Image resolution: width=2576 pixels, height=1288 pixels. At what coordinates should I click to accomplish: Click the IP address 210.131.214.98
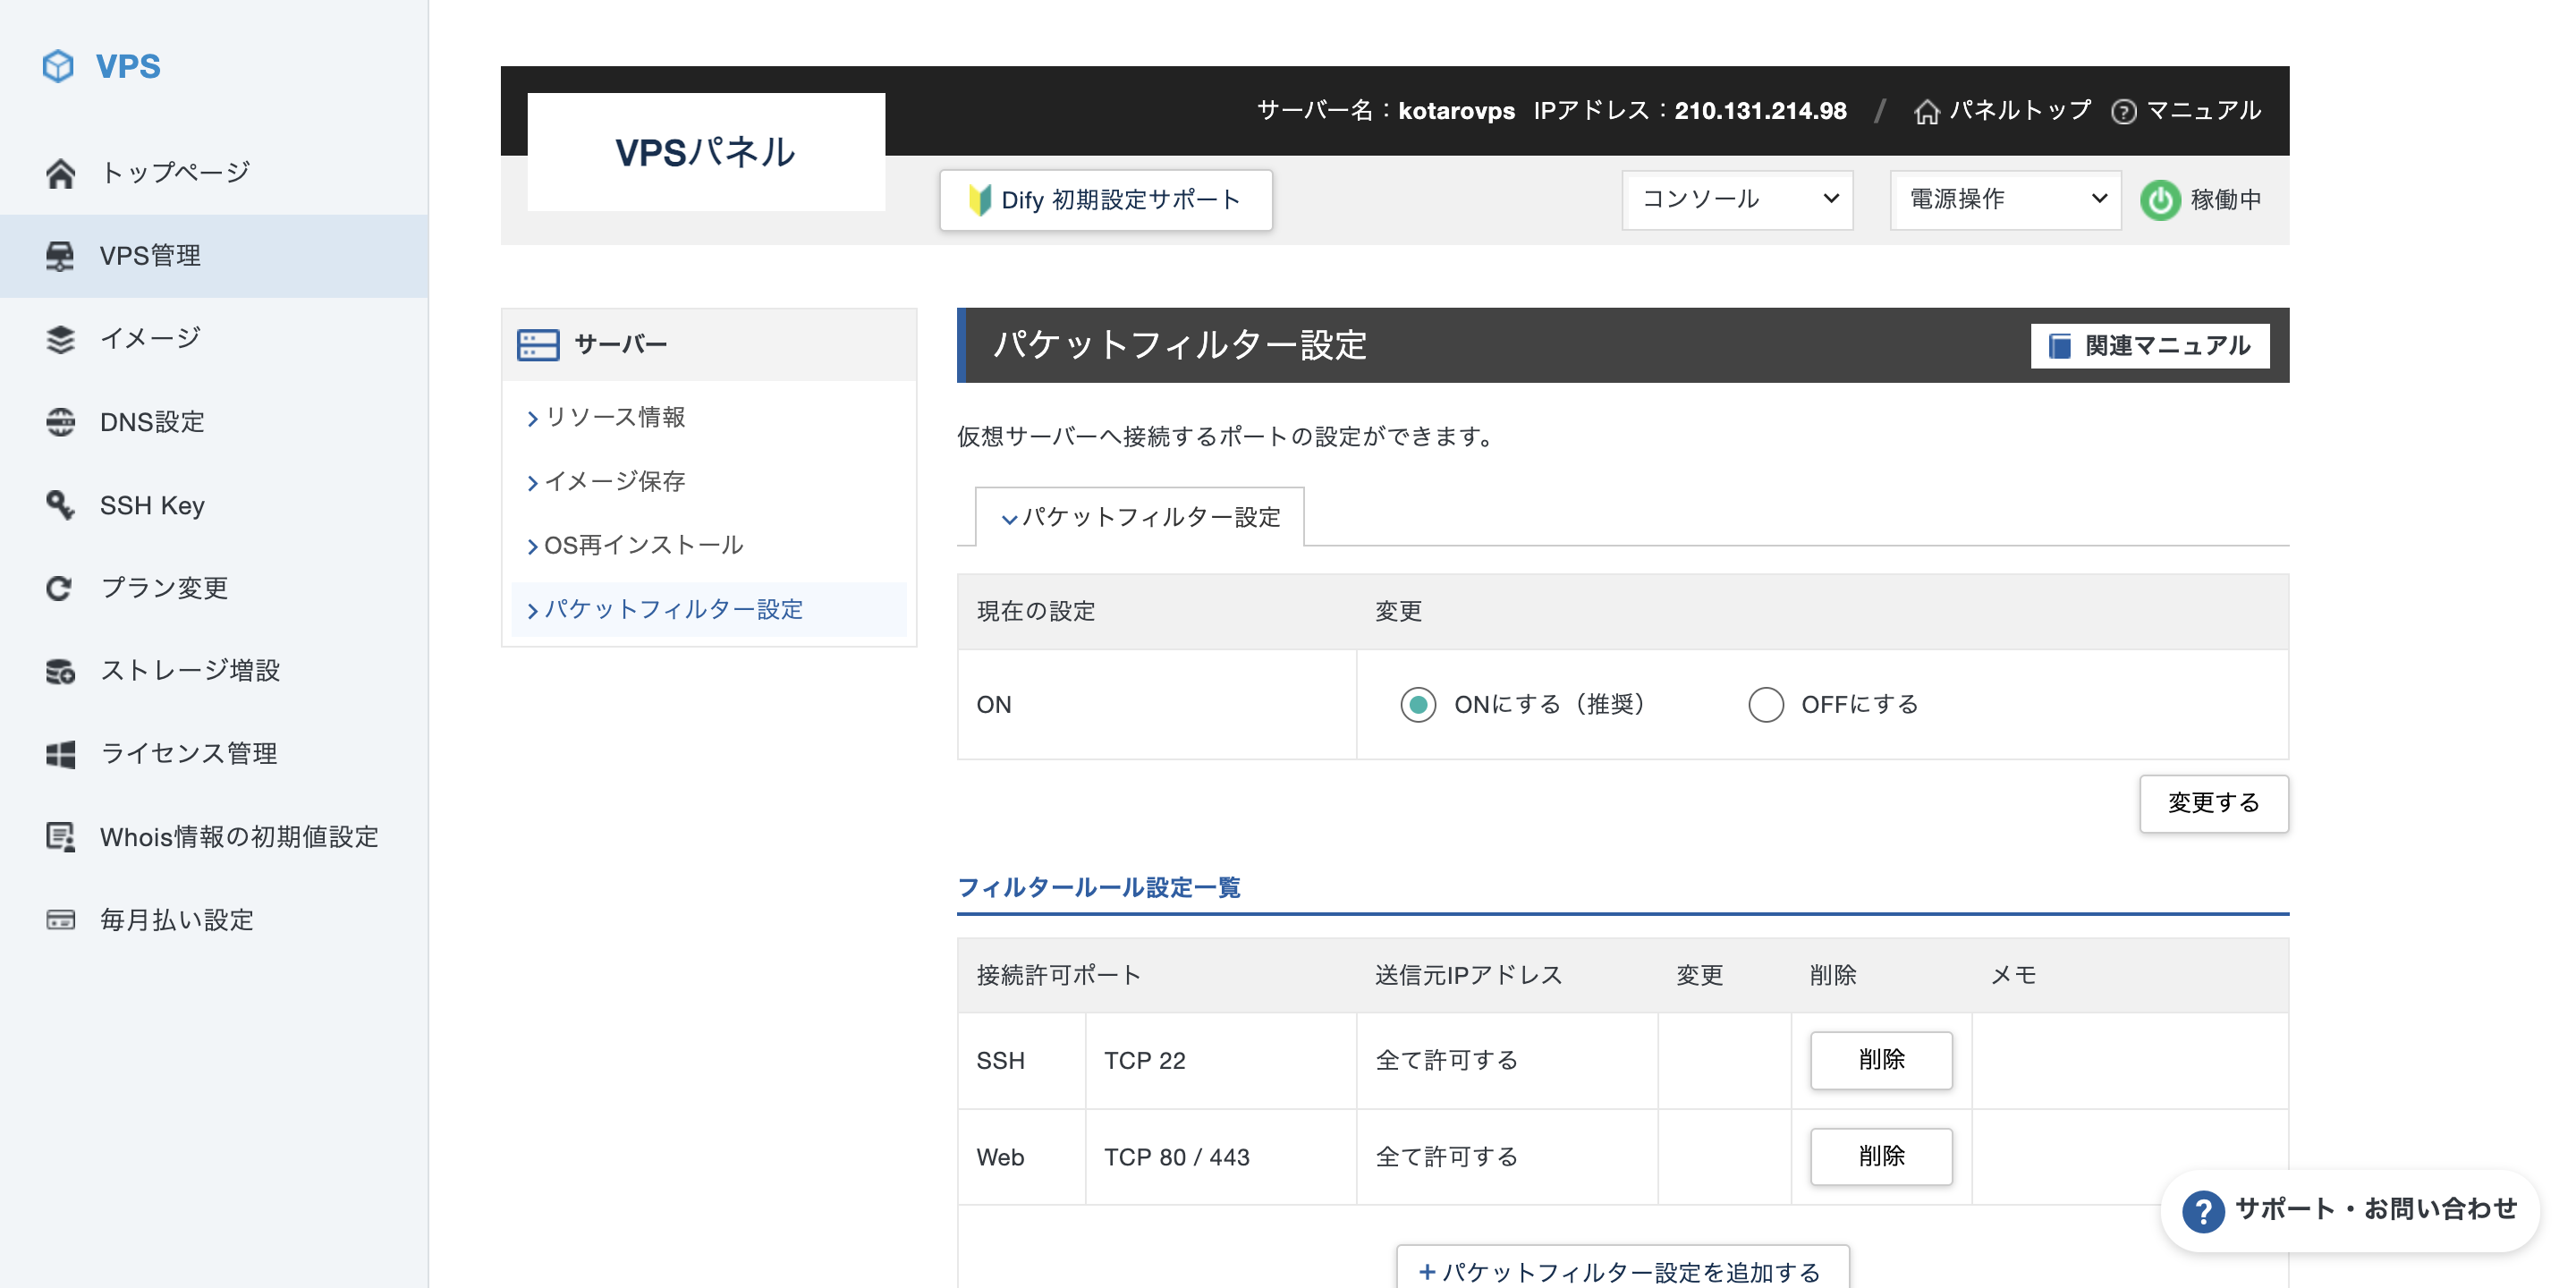1761,111
